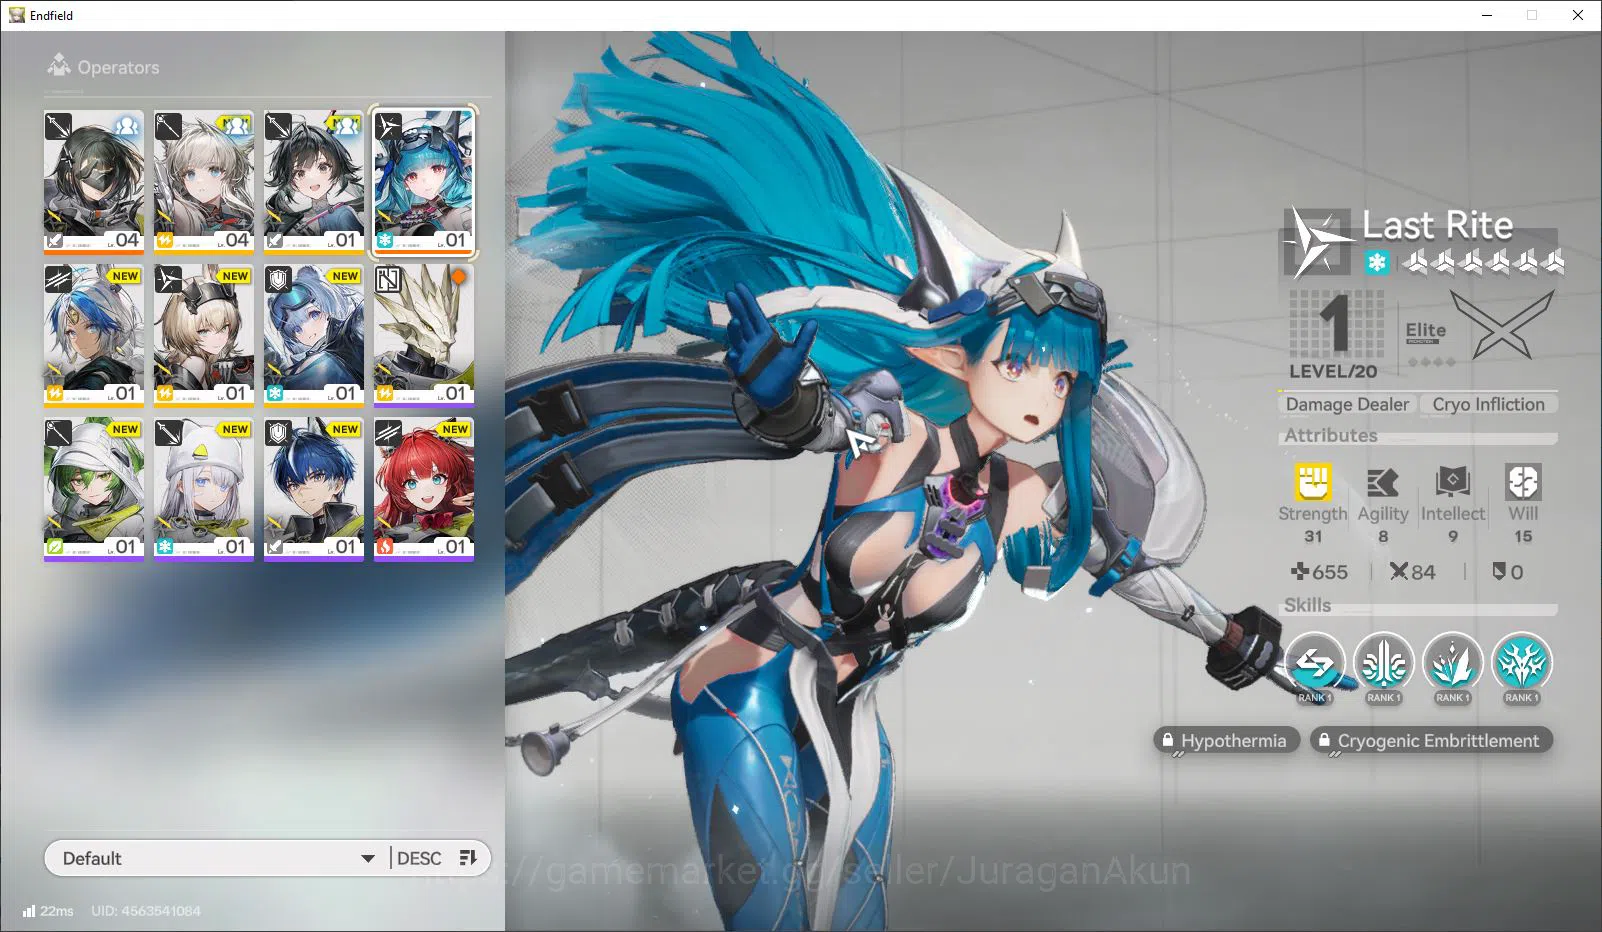Click the Intellect attribute icon
Image resolution: width=1602 pixels, height=932 pixels.
click(1453, 482)
